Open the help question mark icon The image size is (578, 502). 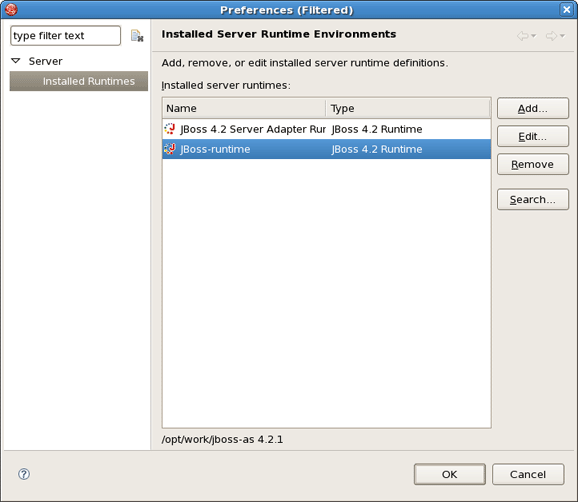24,474
